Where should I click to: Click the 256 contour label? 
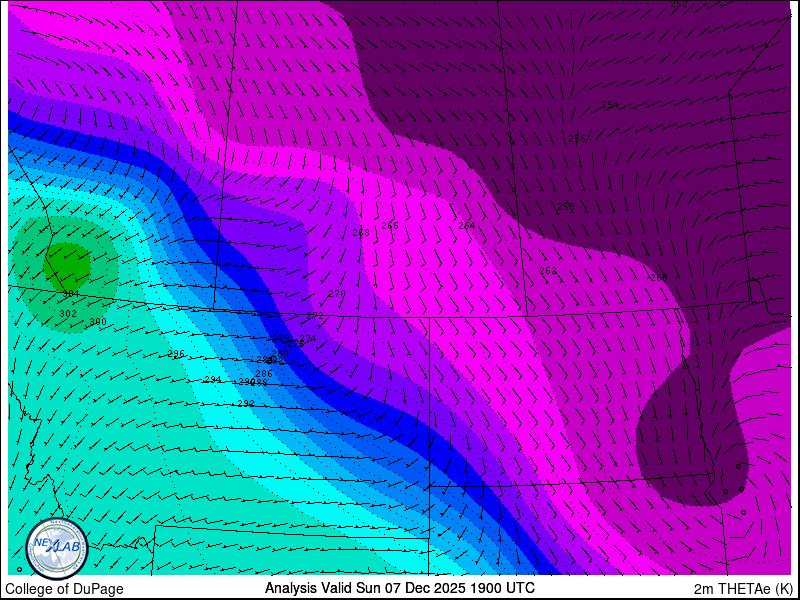tap(577, 139)
